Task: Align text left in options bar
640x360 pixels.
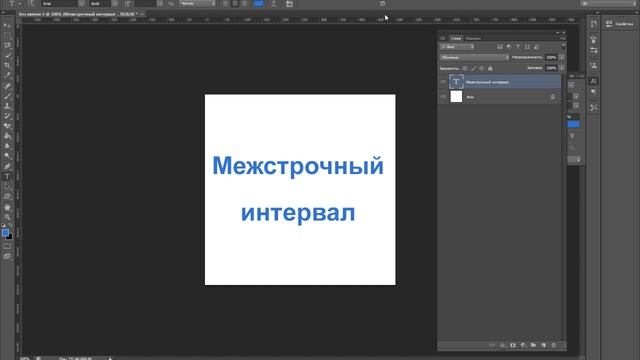Action: point(226,4)
